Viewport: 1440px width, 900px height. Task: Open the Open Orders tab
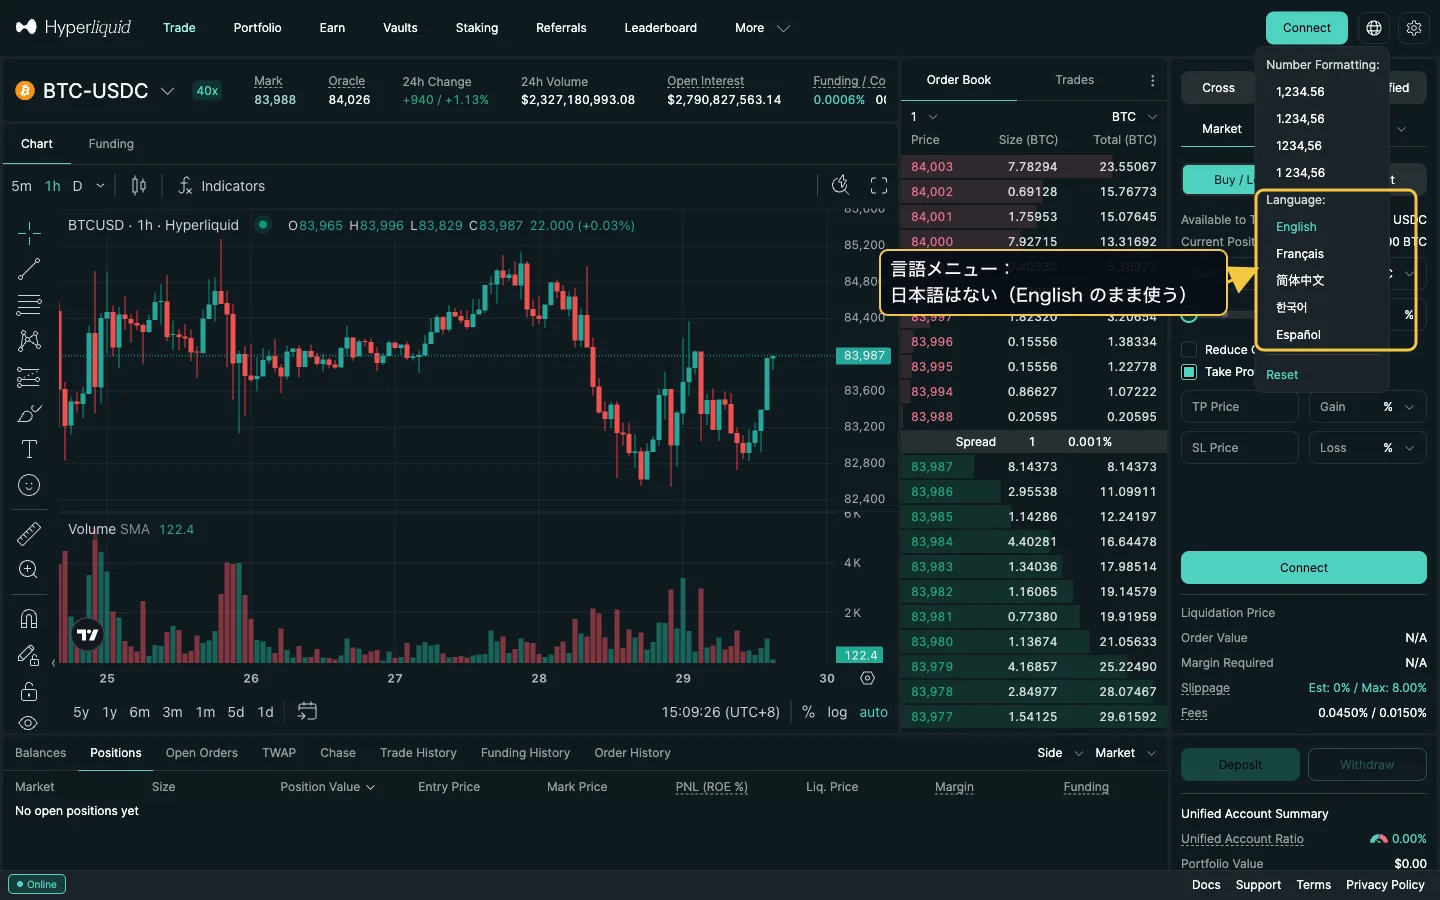pos(202,753)
